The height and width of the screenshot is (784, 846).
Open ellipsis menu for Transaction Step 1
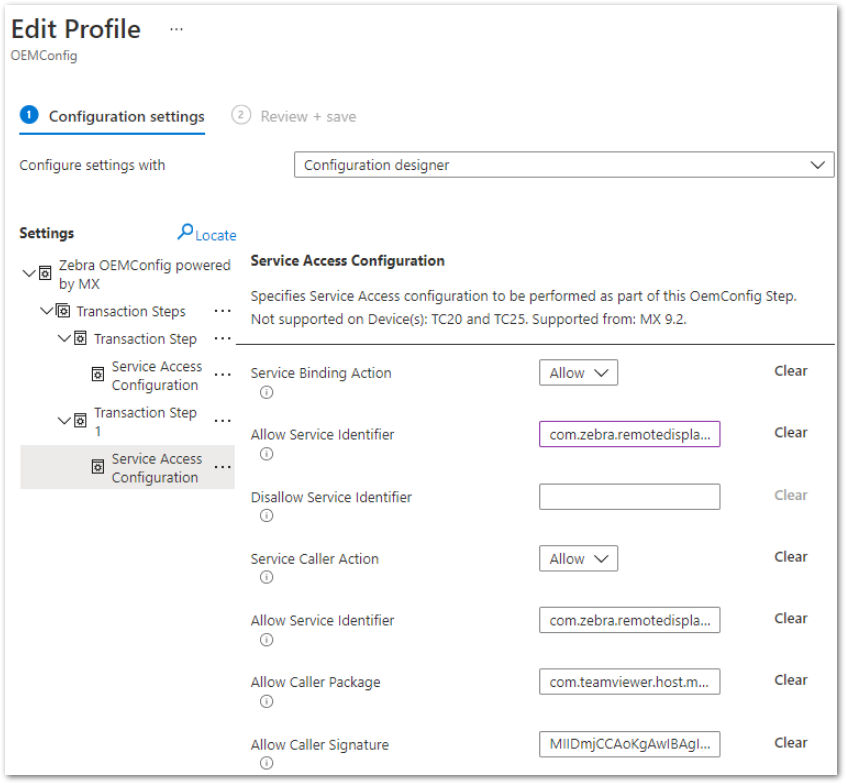click(222, 421)
